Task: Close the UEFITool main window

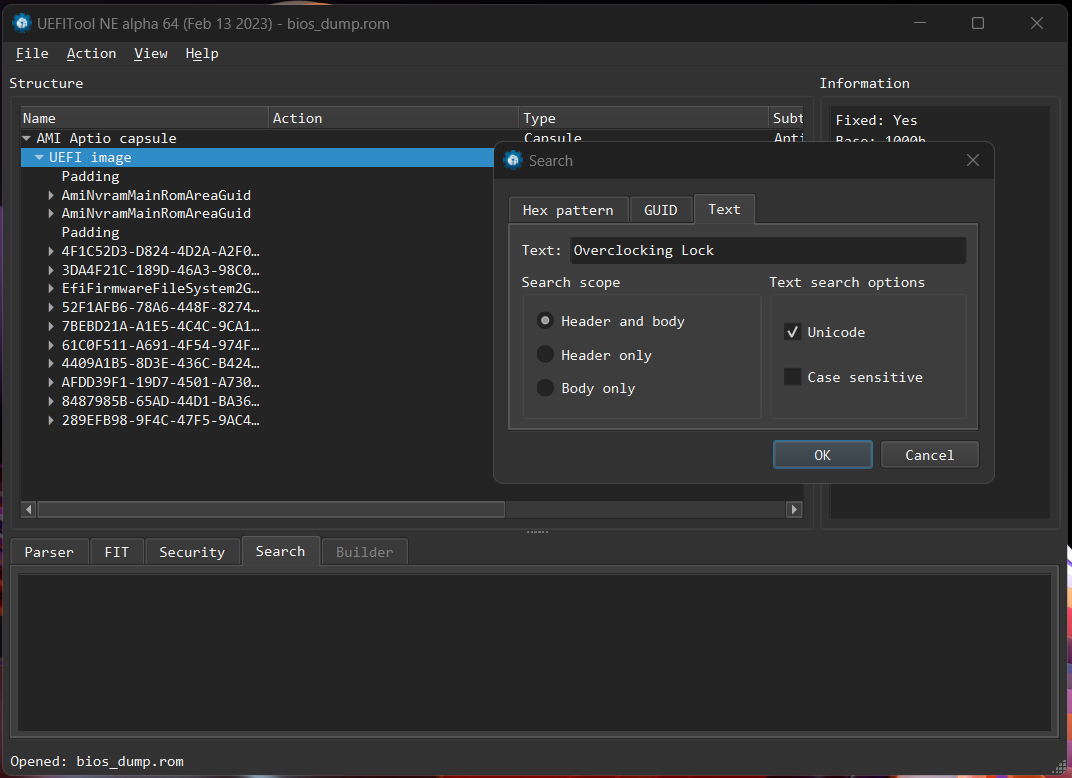Action: pyautogui.click(x=1037, y=23)
